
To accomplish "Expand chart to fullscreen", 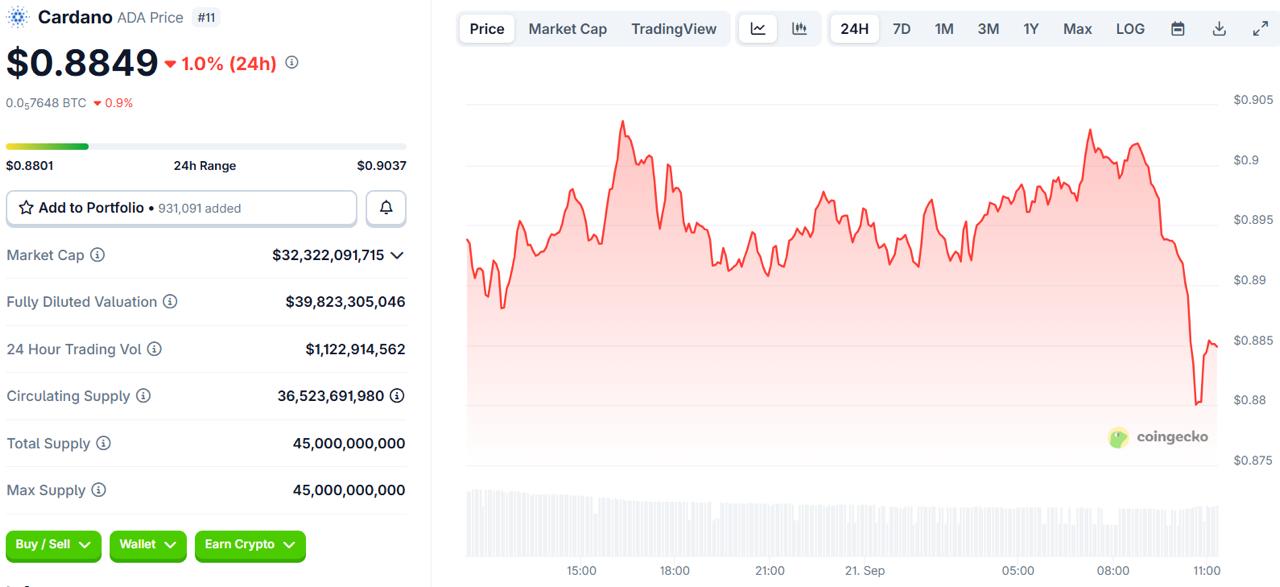I will tap(1260, 29).
